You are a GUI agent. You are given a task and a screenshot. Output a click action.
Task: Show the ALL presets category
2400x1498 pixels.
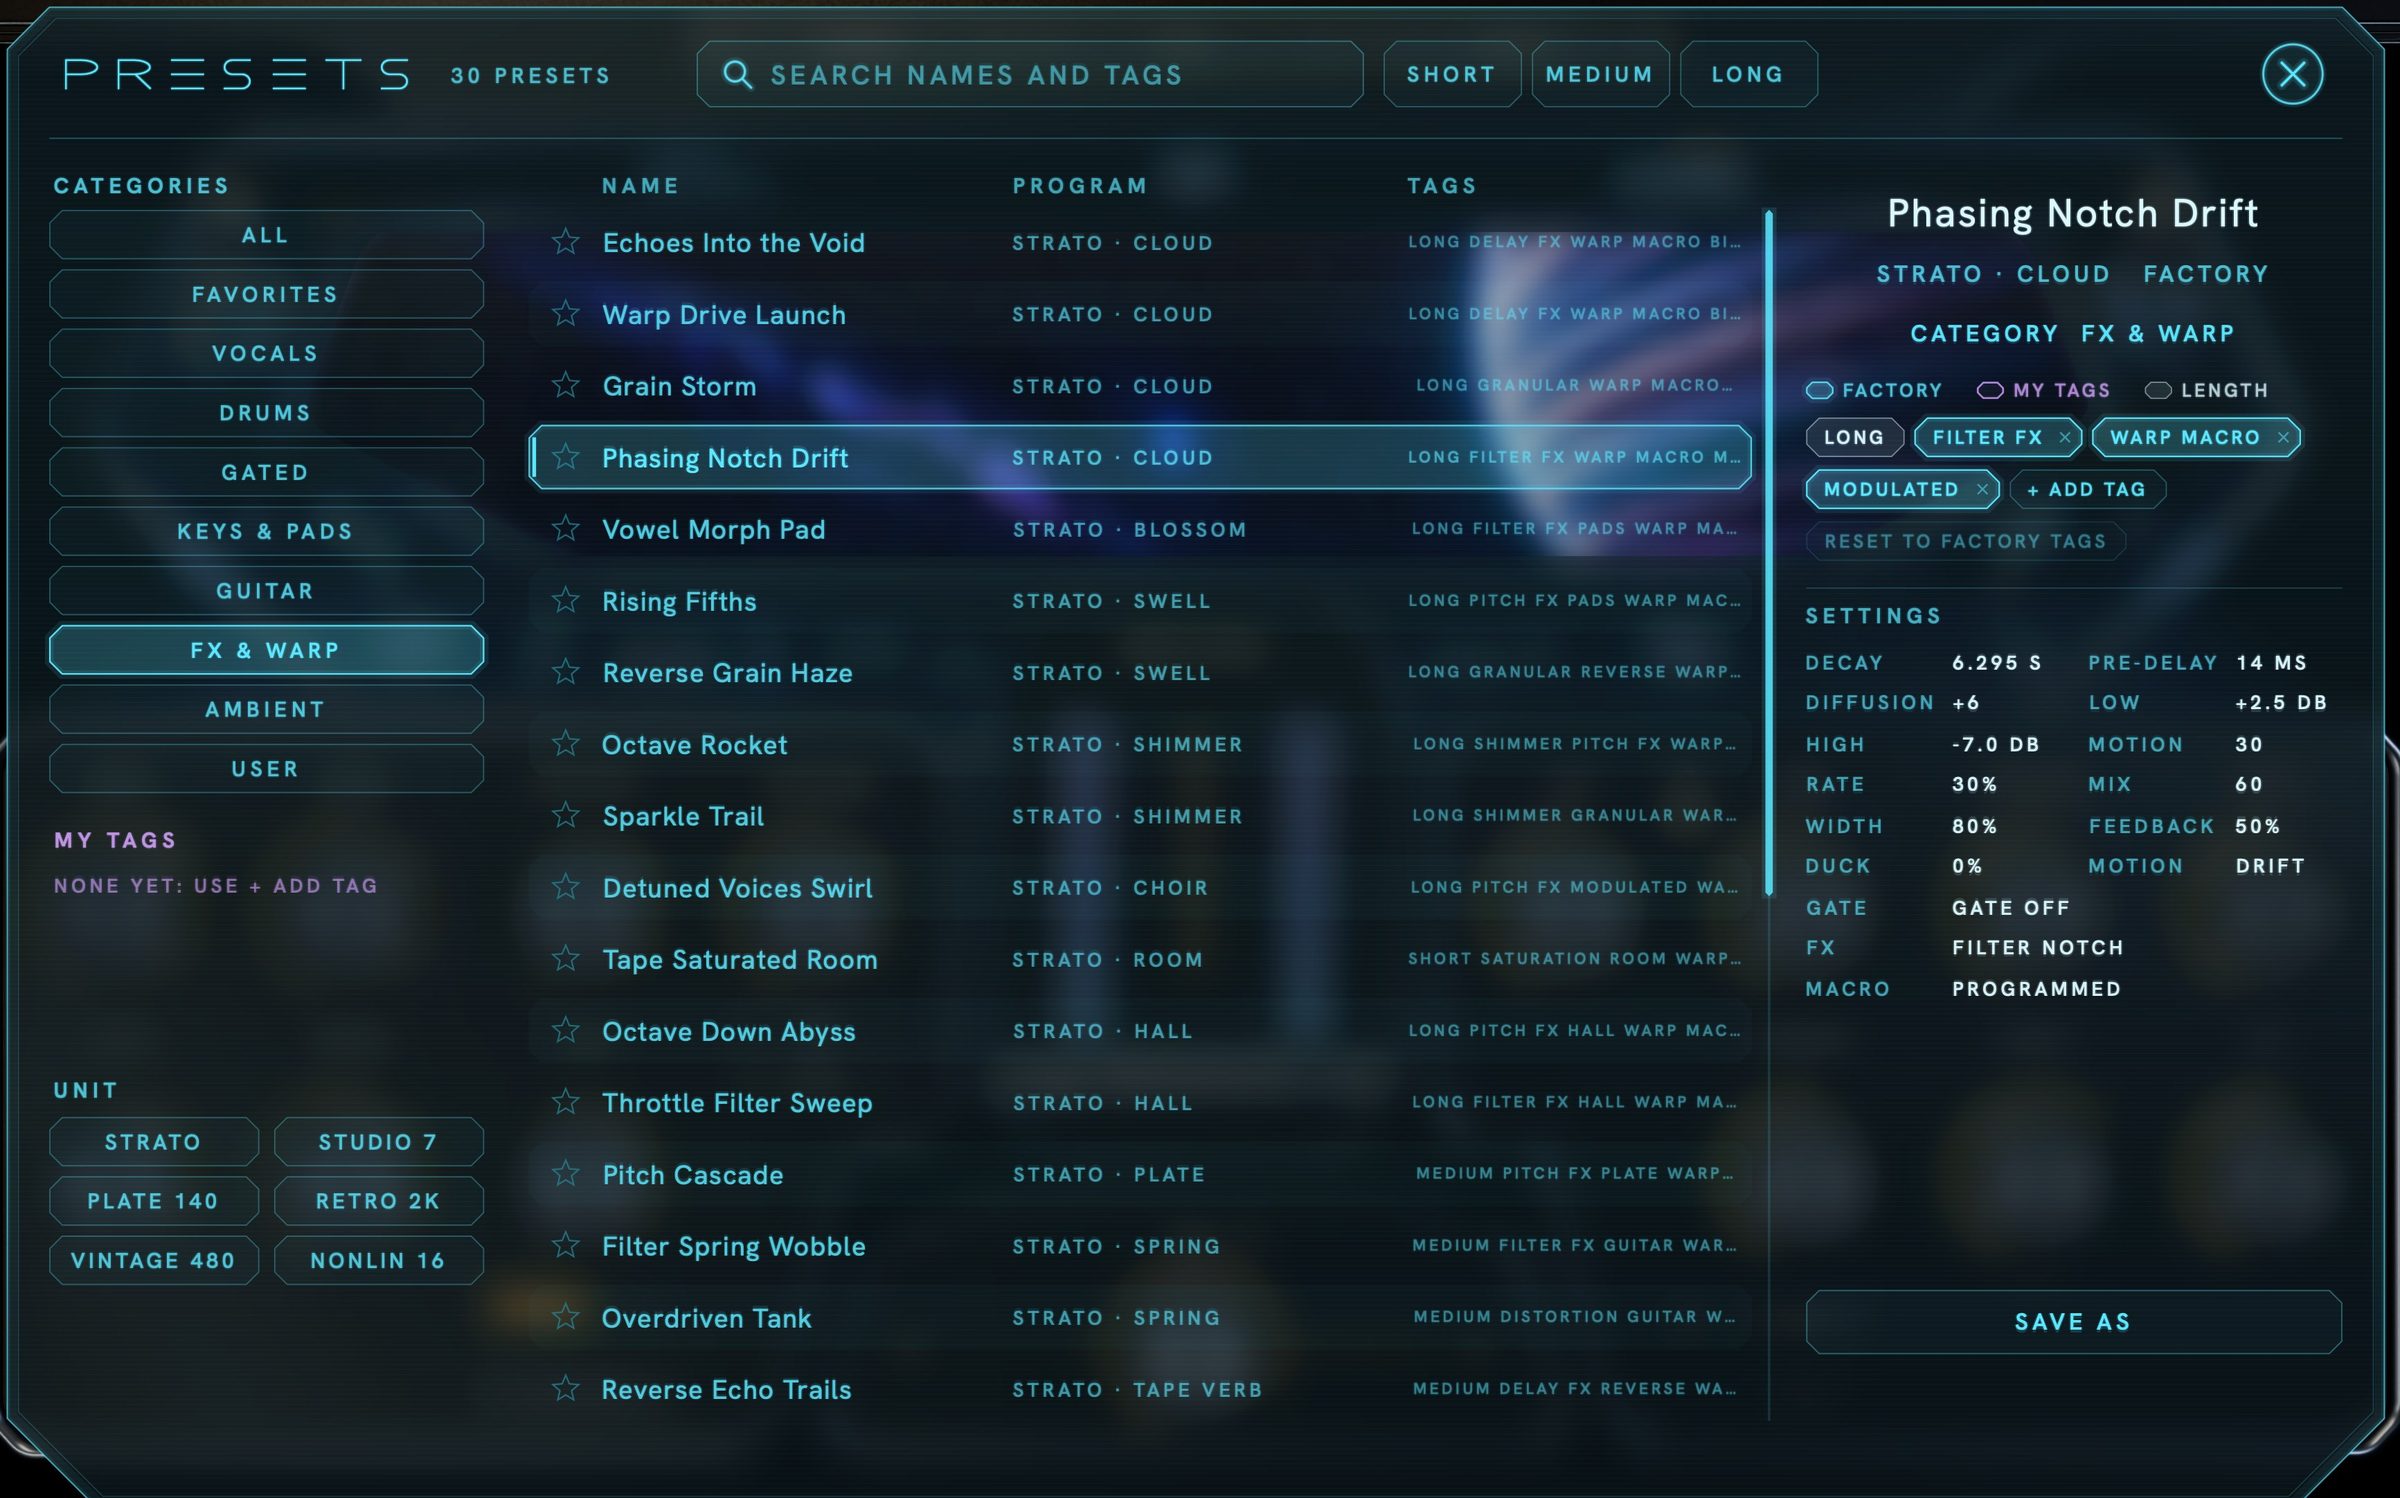tap(266, 235)
